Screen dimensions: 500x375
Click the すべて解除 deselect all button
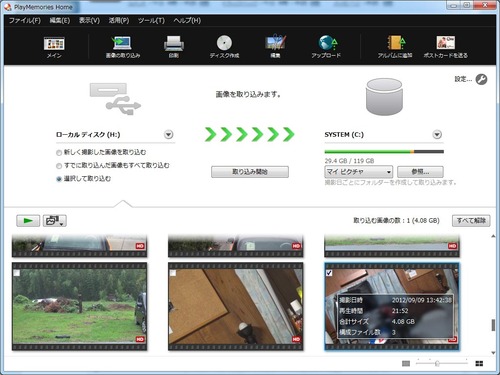(471, 221)
